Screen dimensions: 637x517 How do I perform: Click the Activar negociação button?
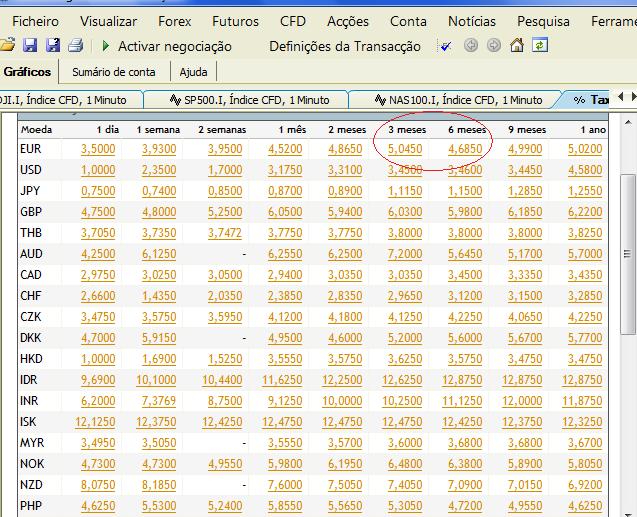(175, 46)
